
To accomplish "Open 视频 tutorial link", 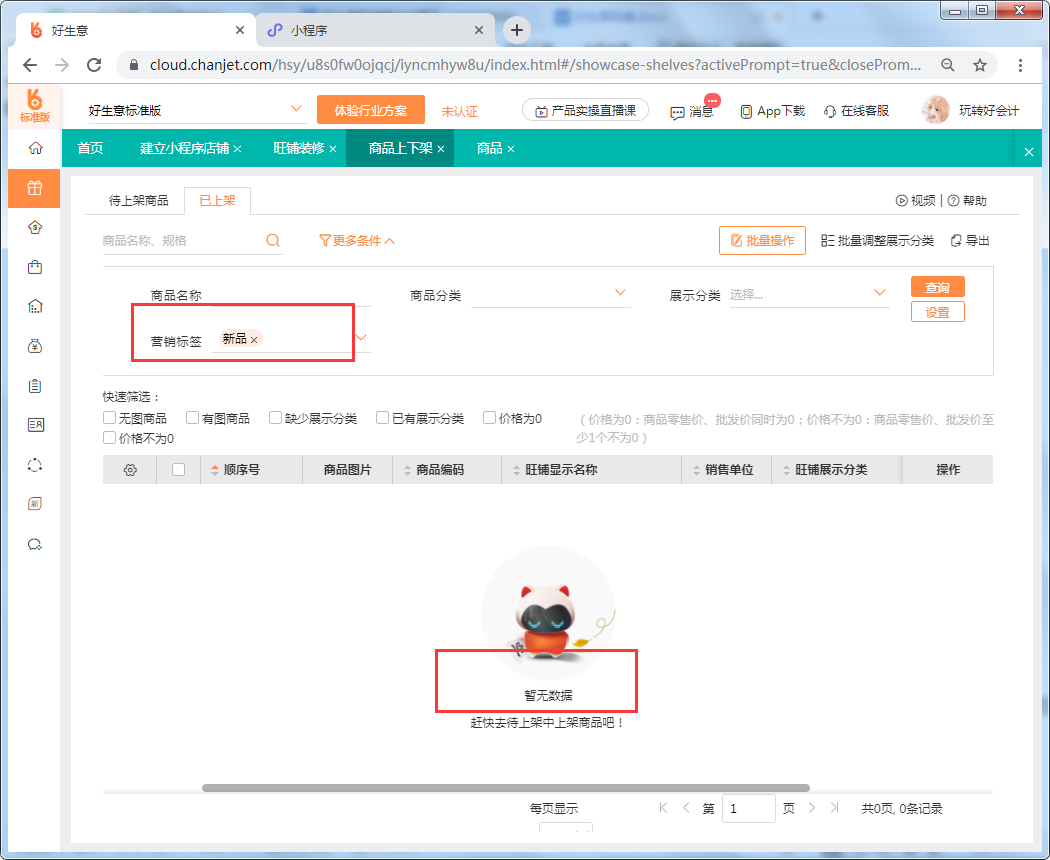I will (915, 200).
